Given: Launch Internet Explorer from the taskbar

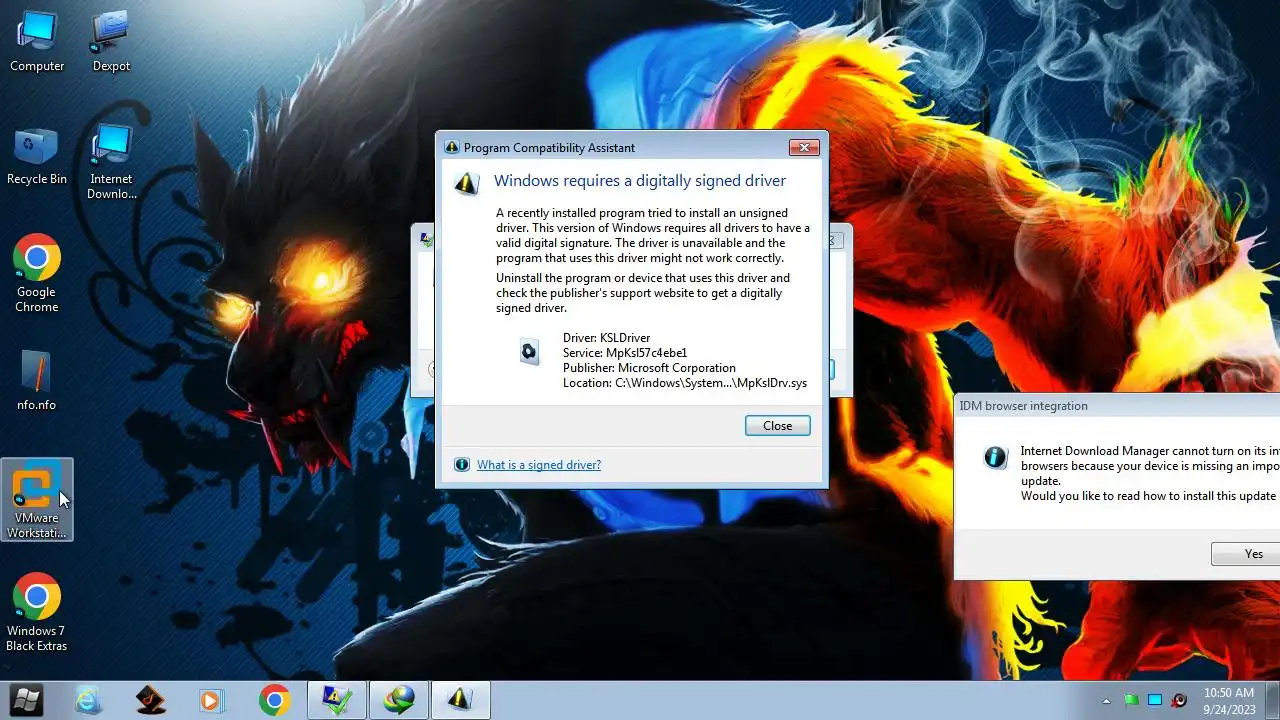Looking at the screenshot, I should click(x=88, y=700).
